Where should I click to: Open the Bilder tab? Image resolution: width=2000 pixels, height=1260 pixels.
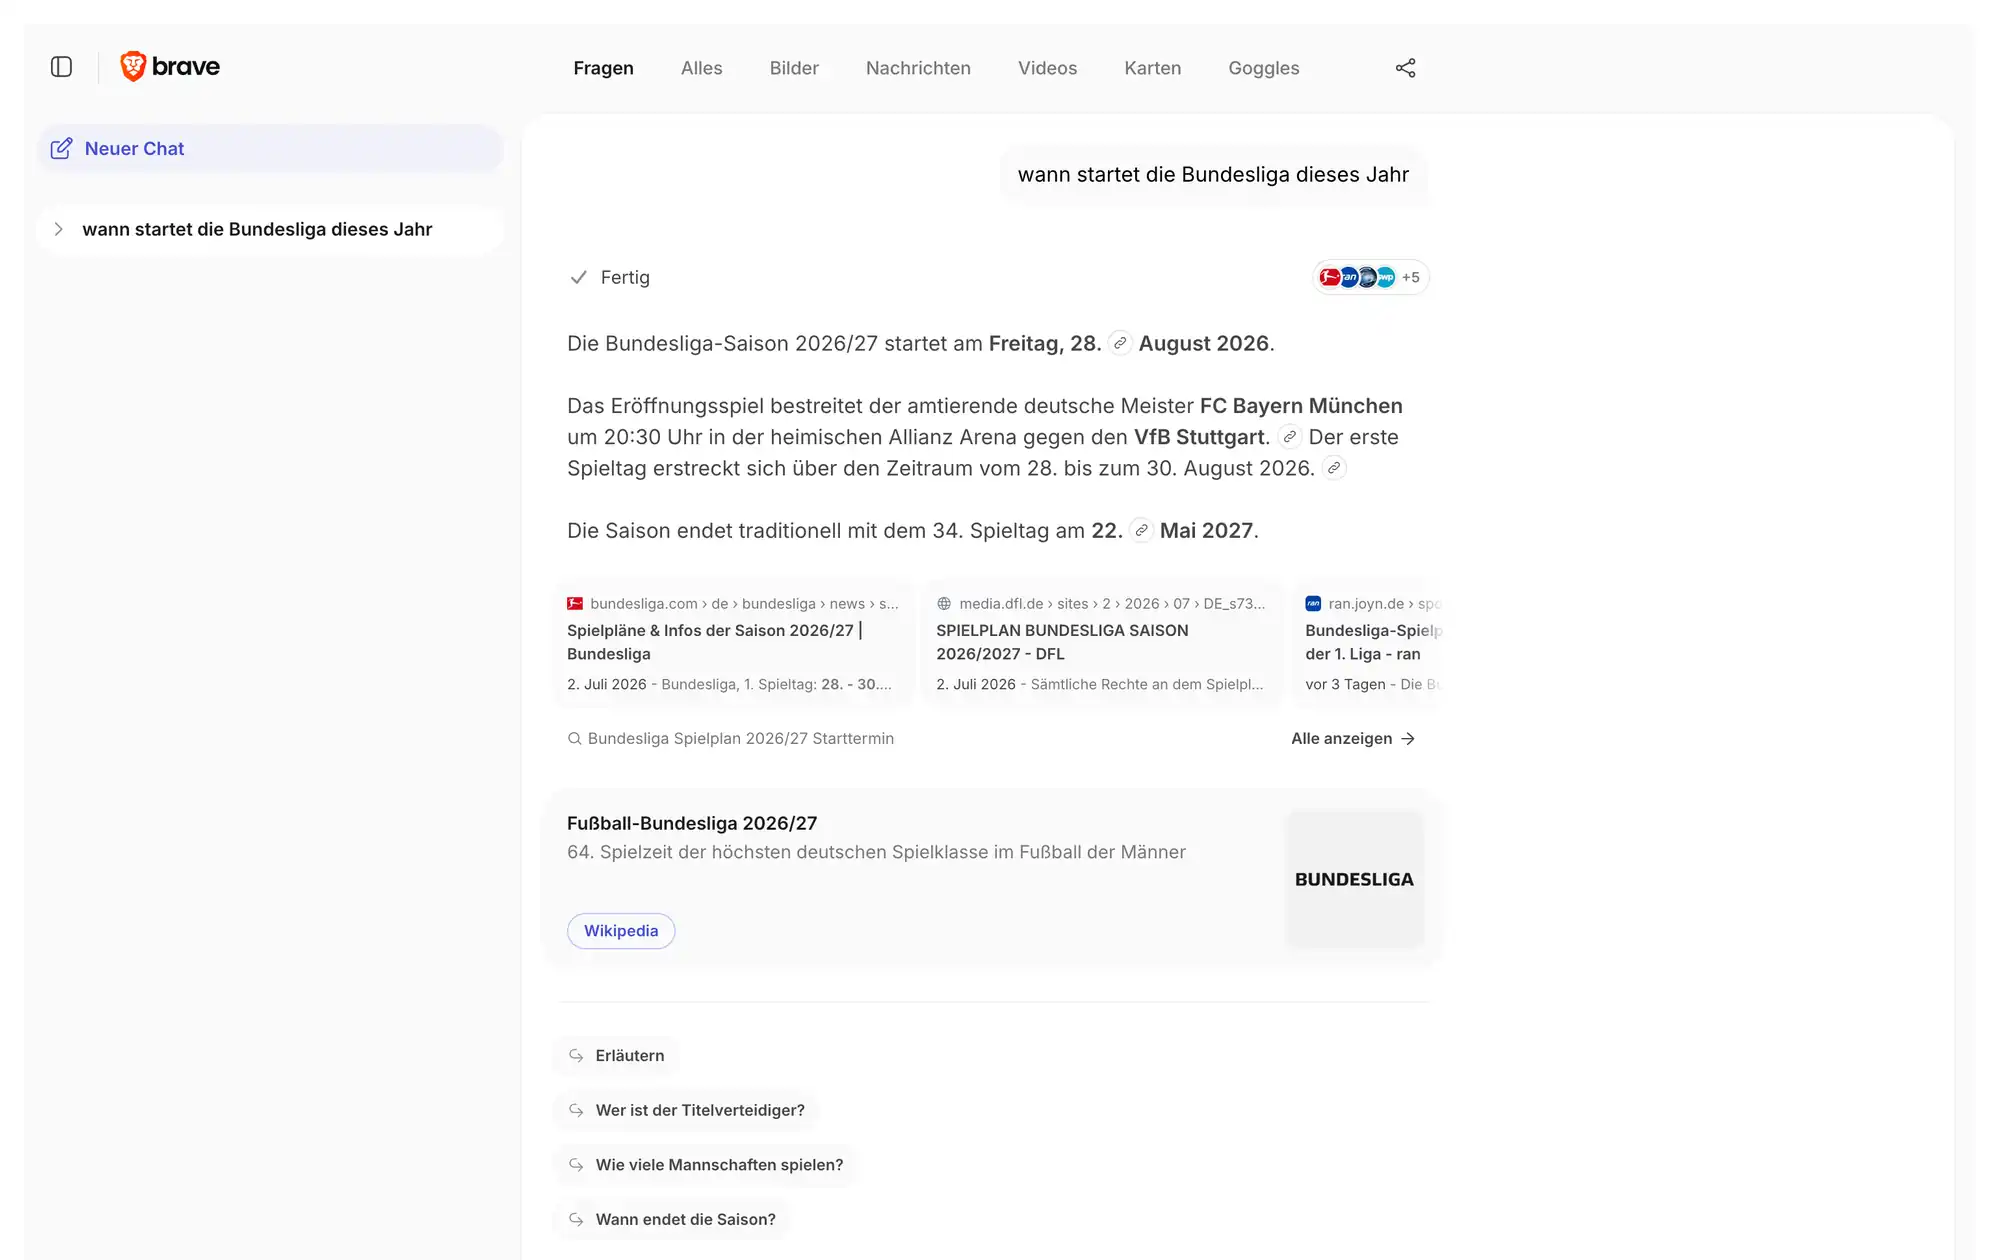(794, 68)
